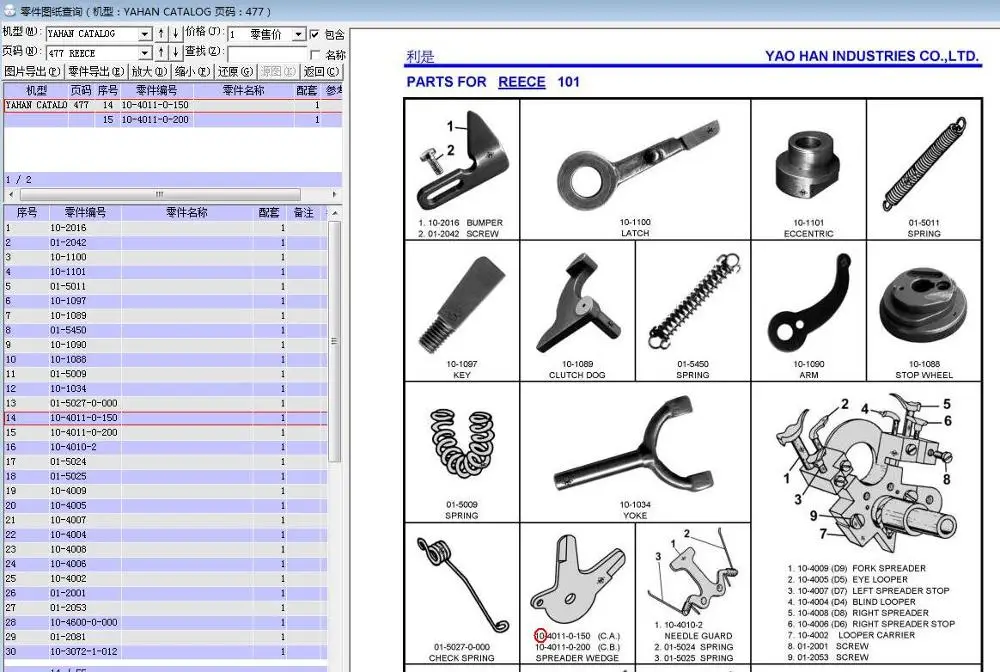Select part row 4 10-1101
Screen dimensions: 1000x672
coord(165,272)
